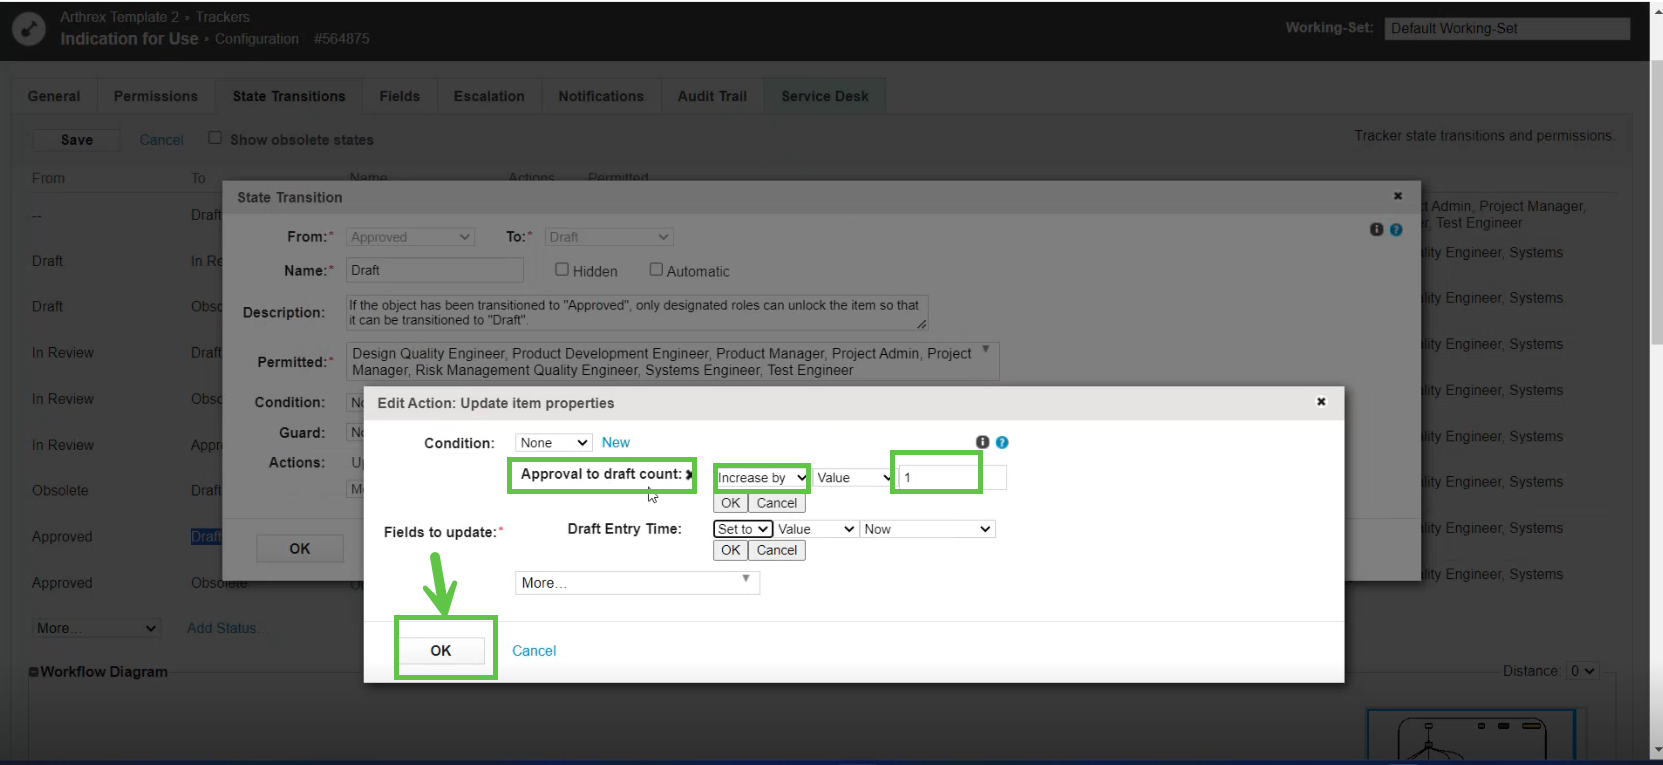Expand the Now value dropdown

tap(926, 529)
